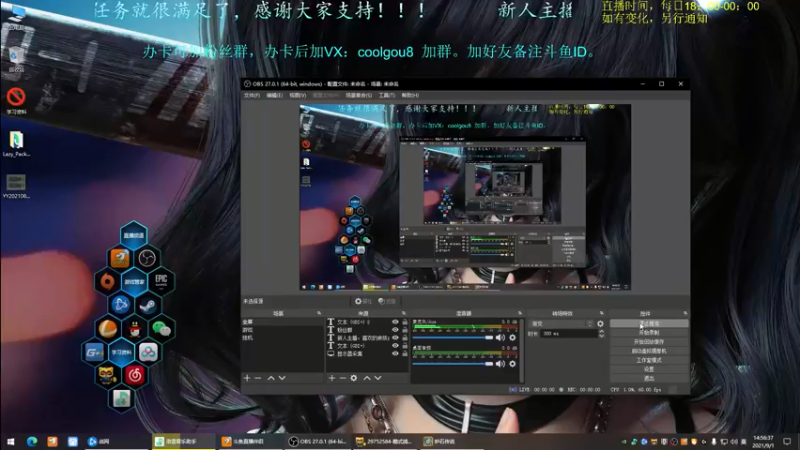Lock the 显示器采集 source
Screen dimensions: 800x450
[405, 354]
